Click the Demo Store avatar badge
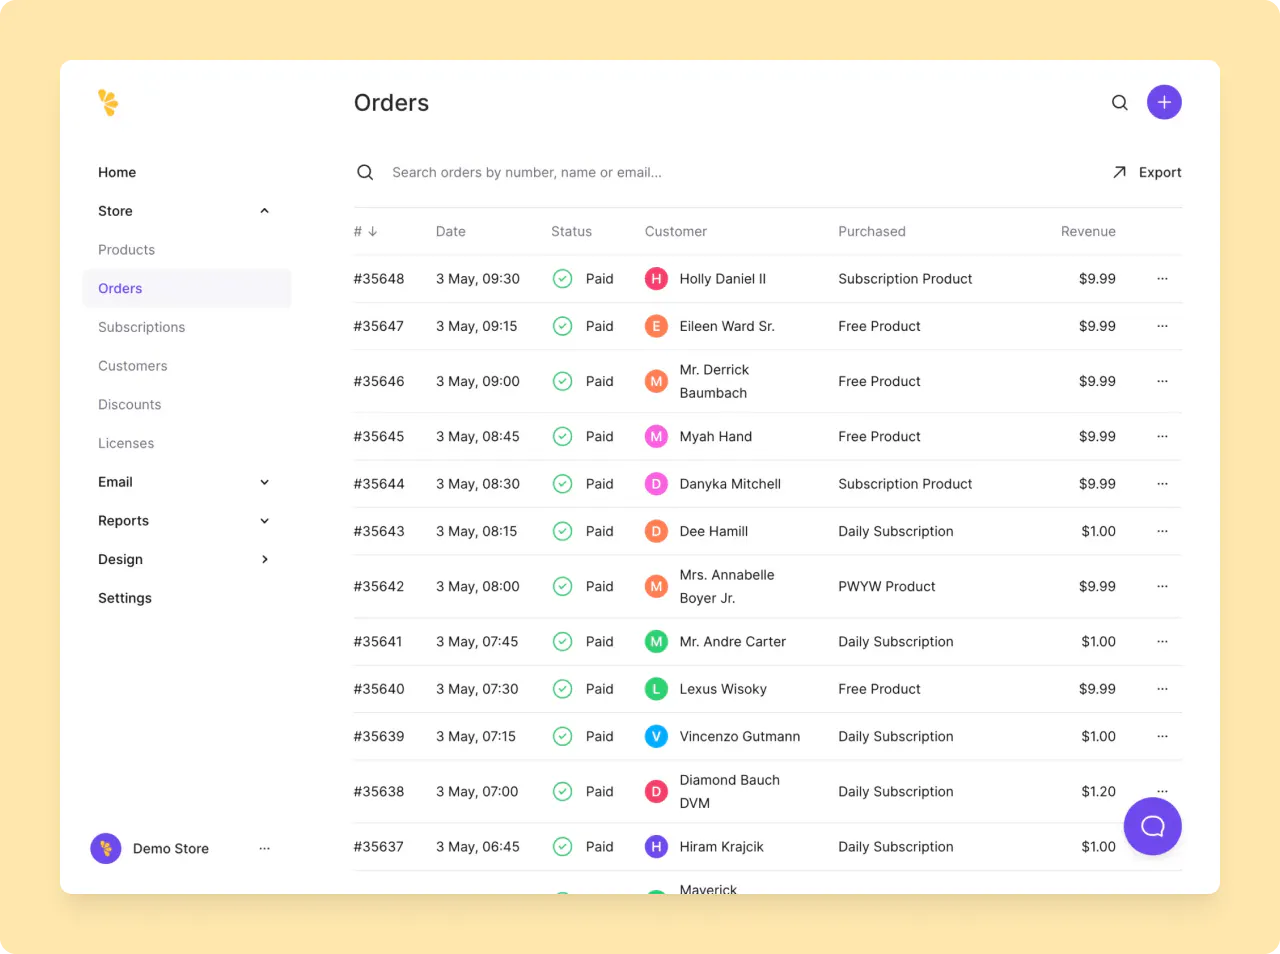The image size is (1280, 954). tap(105, 848)
